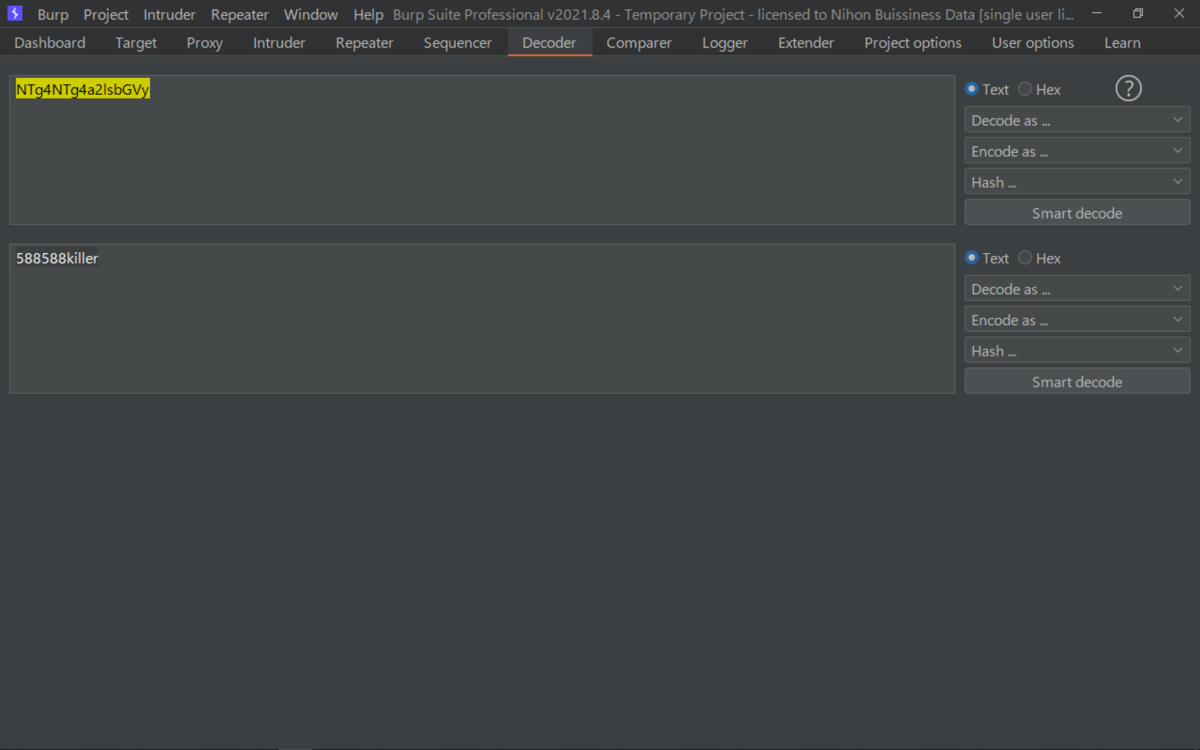Screen dimensions: 1200x750
Task: Minimize the Burp Suite window
Action: coord(1097,14)
